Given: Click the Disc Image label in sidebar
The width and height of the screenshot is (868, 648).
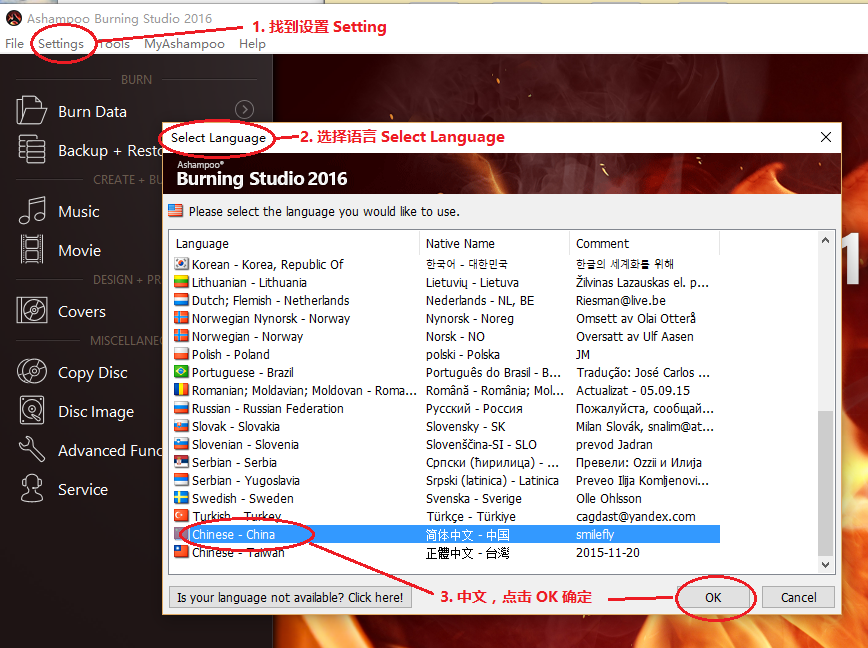Looking at the screenshot, I should (x=96, y=412).
